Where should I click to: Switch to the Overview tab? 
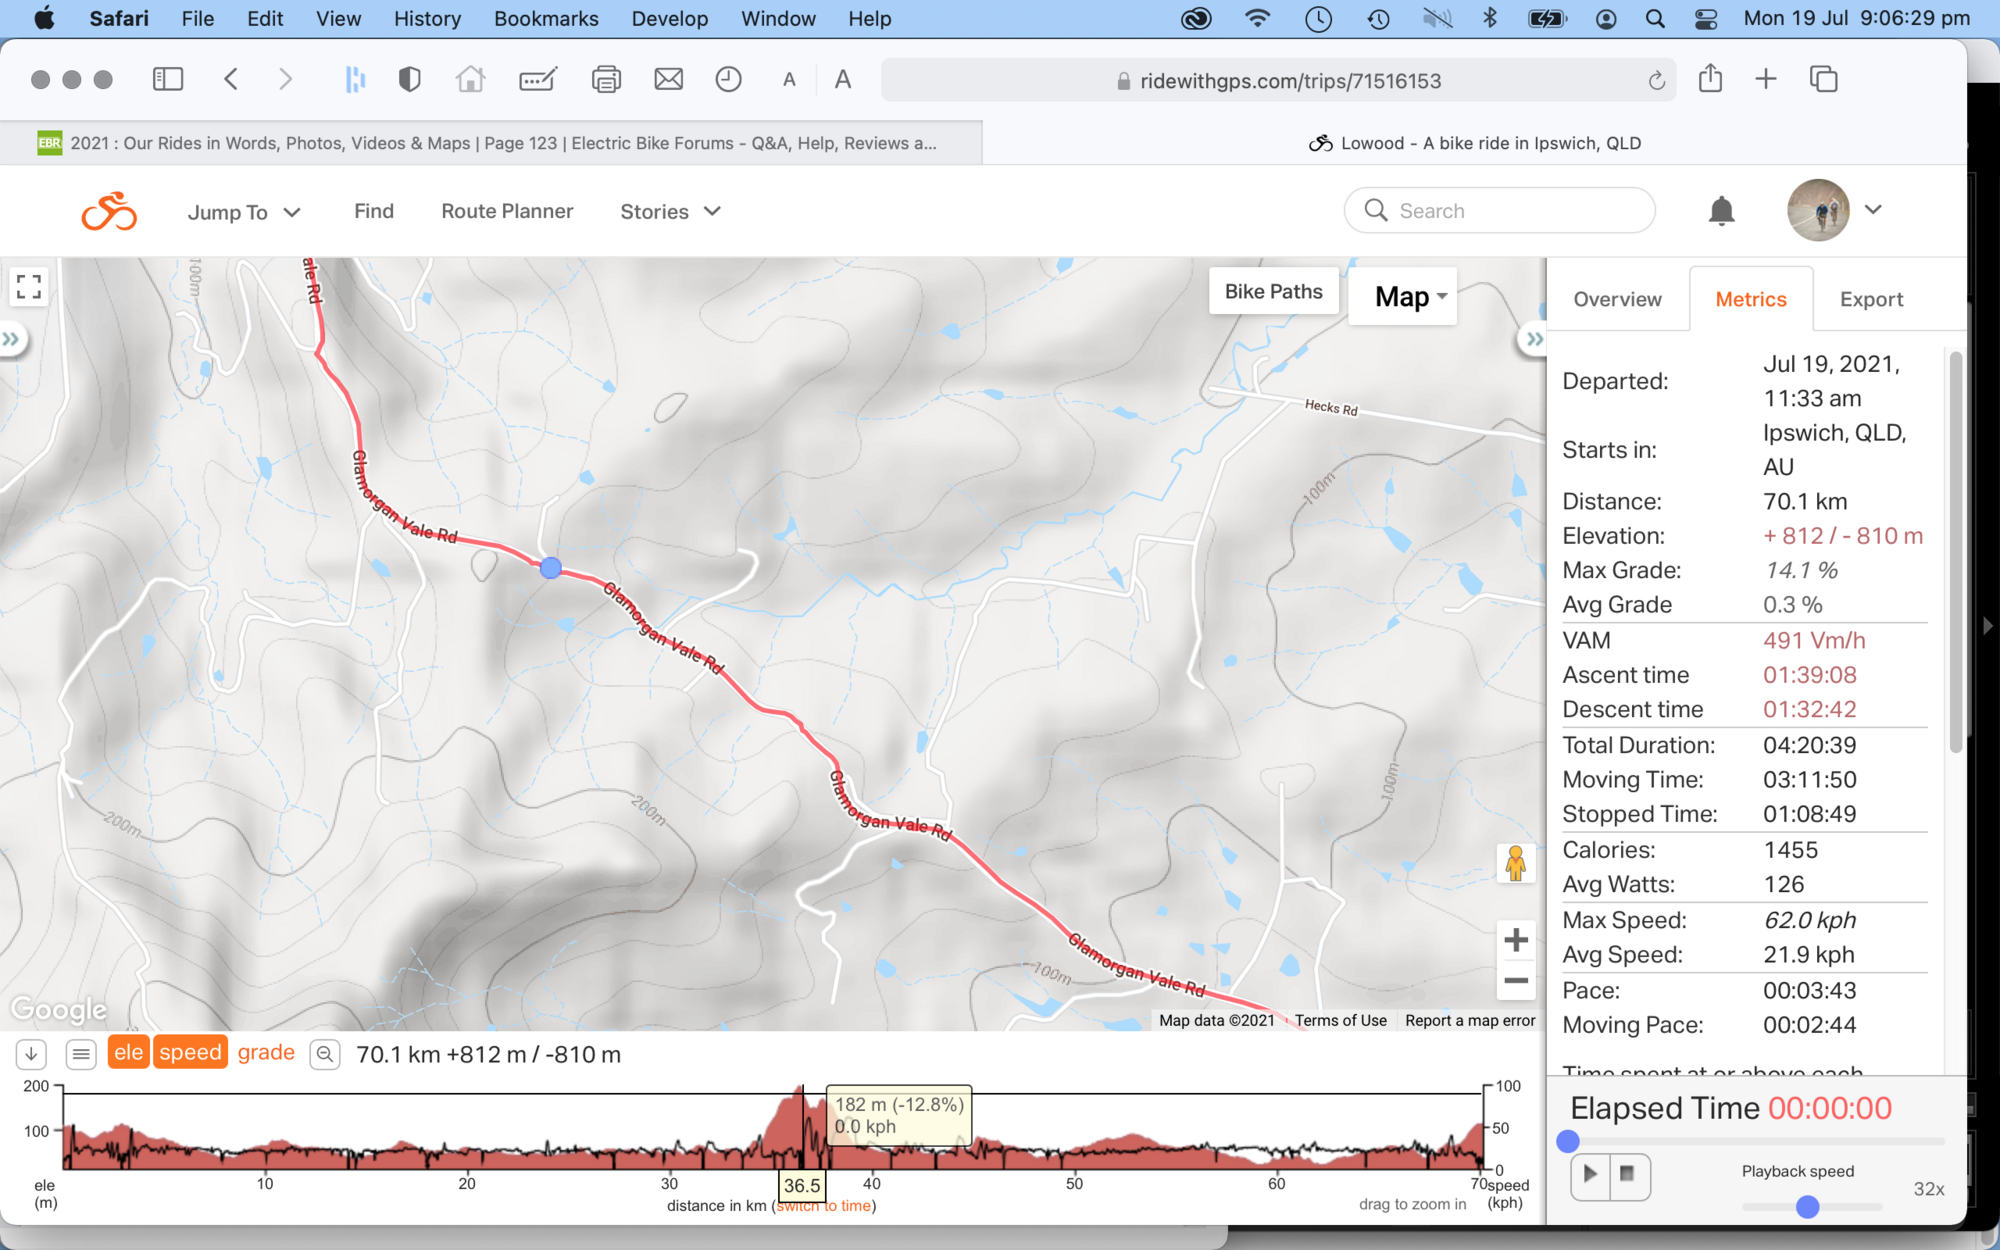tap(1617, 299)
